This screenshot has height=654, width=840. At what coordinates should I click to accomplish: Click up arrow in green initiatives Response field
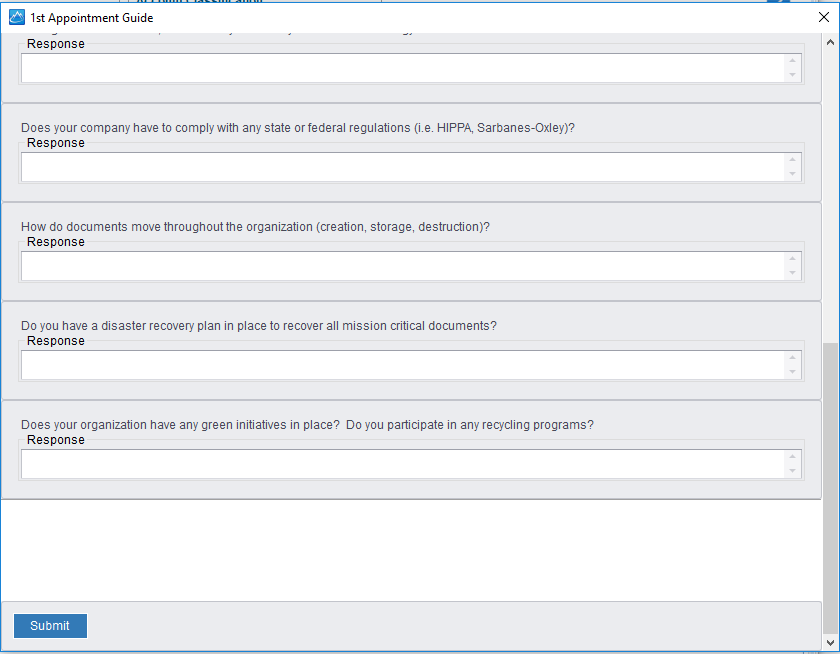(x=793, y=457)
